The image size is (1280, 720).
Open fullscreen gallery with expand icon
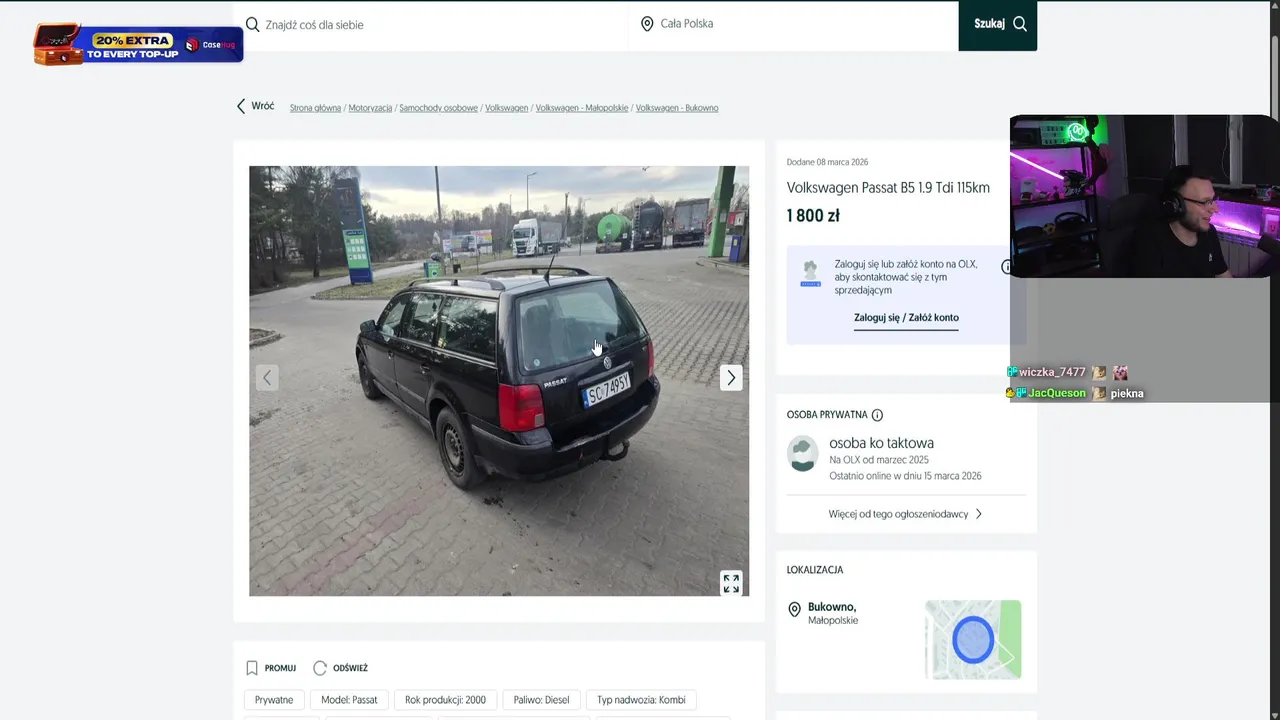(731, 583)
